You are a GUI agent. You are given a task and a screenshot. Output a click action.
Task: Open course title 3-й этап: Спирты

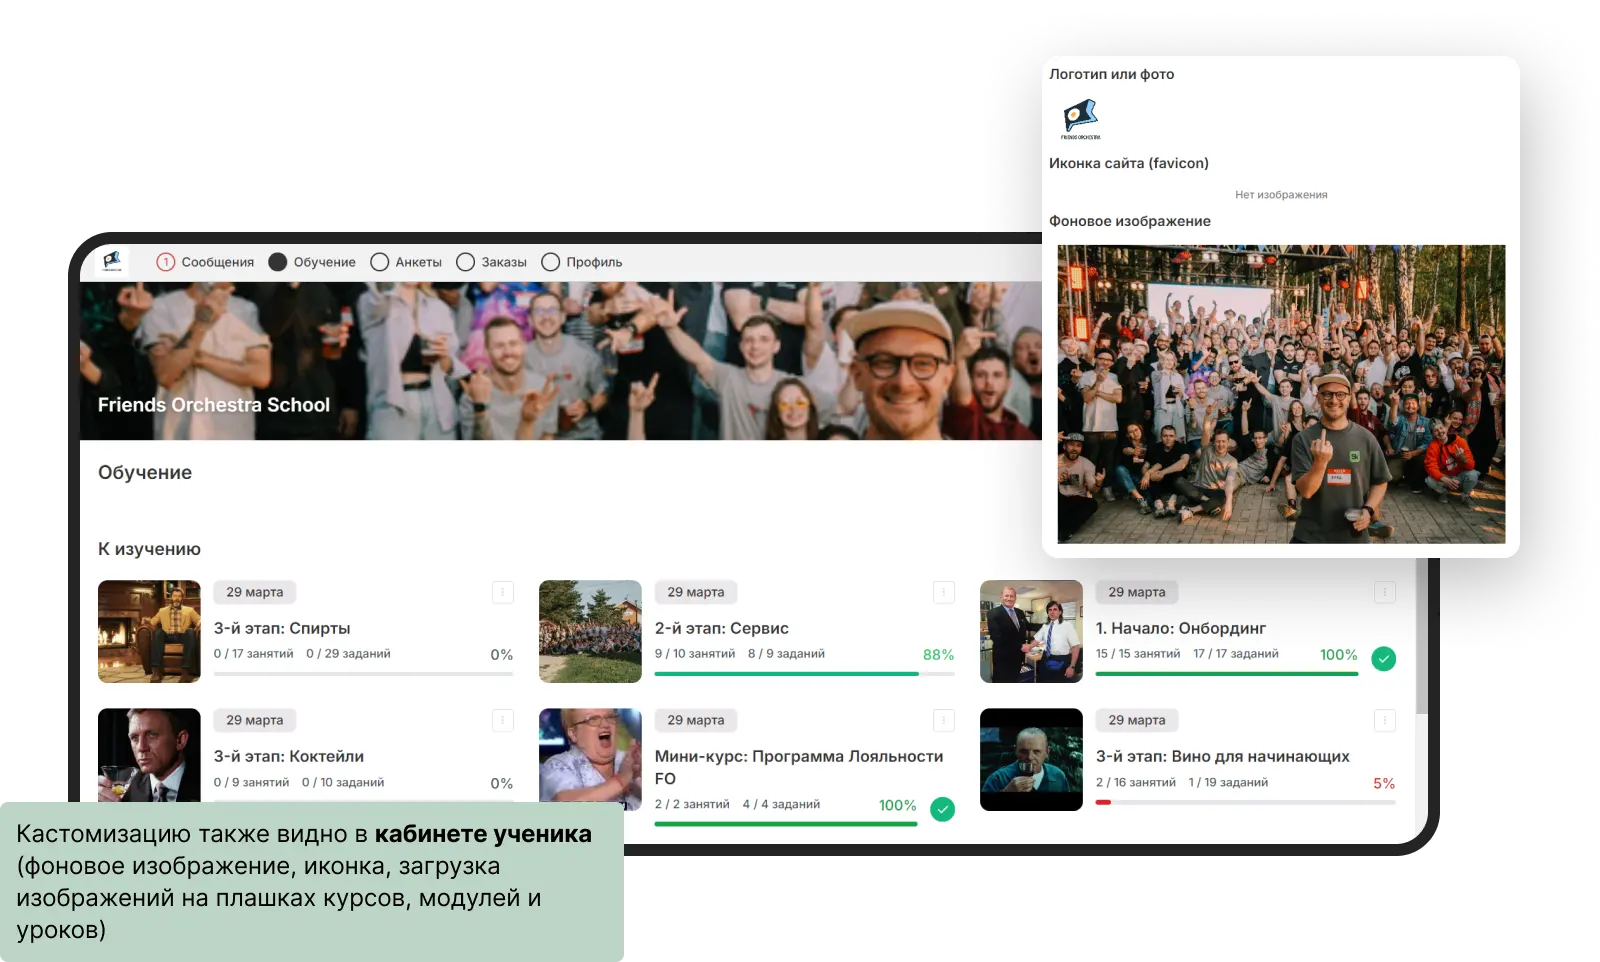coord(282,628)
